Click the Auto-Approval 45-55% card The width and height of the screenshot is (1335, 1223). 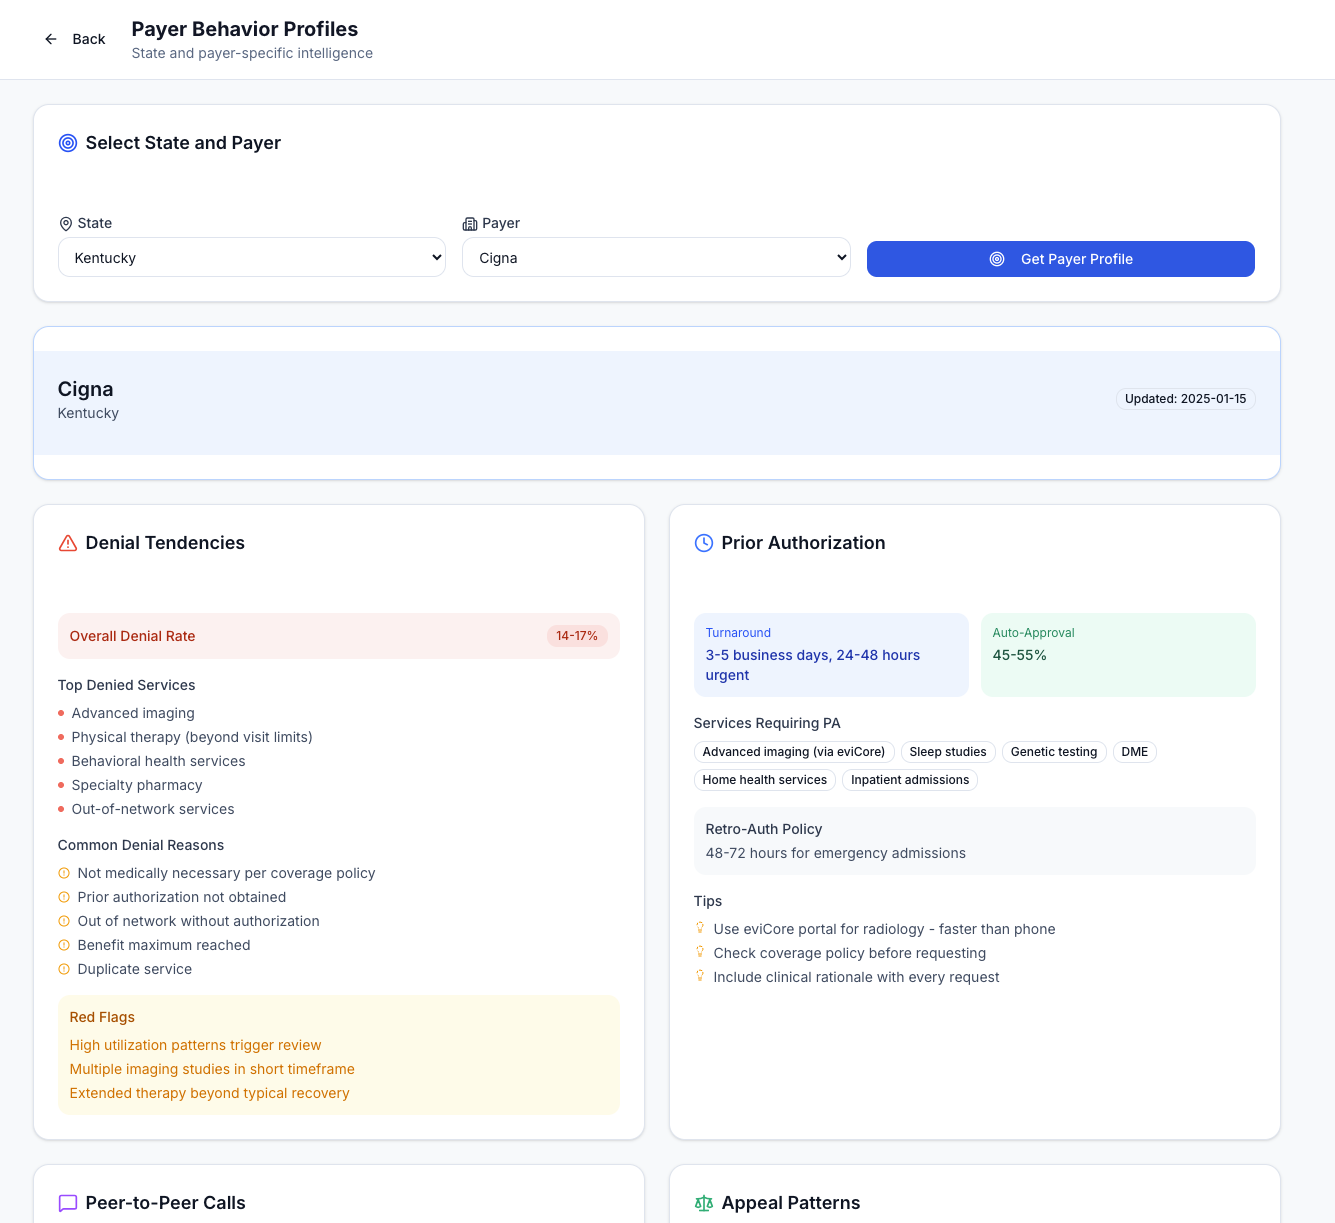click(x=1118, y=655)
